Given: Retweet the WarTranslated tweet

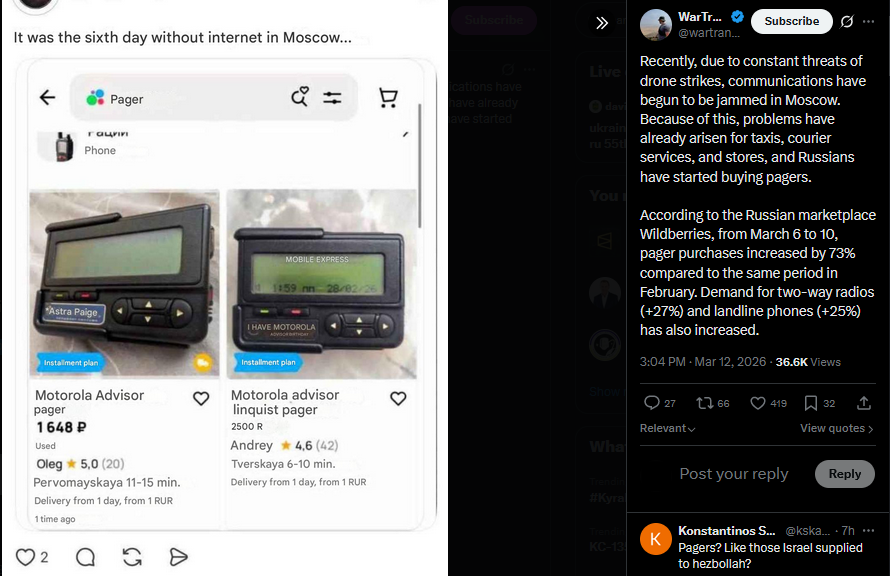Looking at the screenshot, I should [x=704, y=403].
